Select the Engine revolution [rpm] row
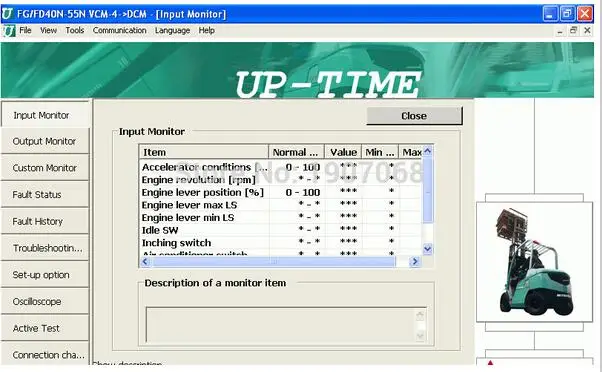Viewport: 602px width, 372px height. (x=281, y=180)
